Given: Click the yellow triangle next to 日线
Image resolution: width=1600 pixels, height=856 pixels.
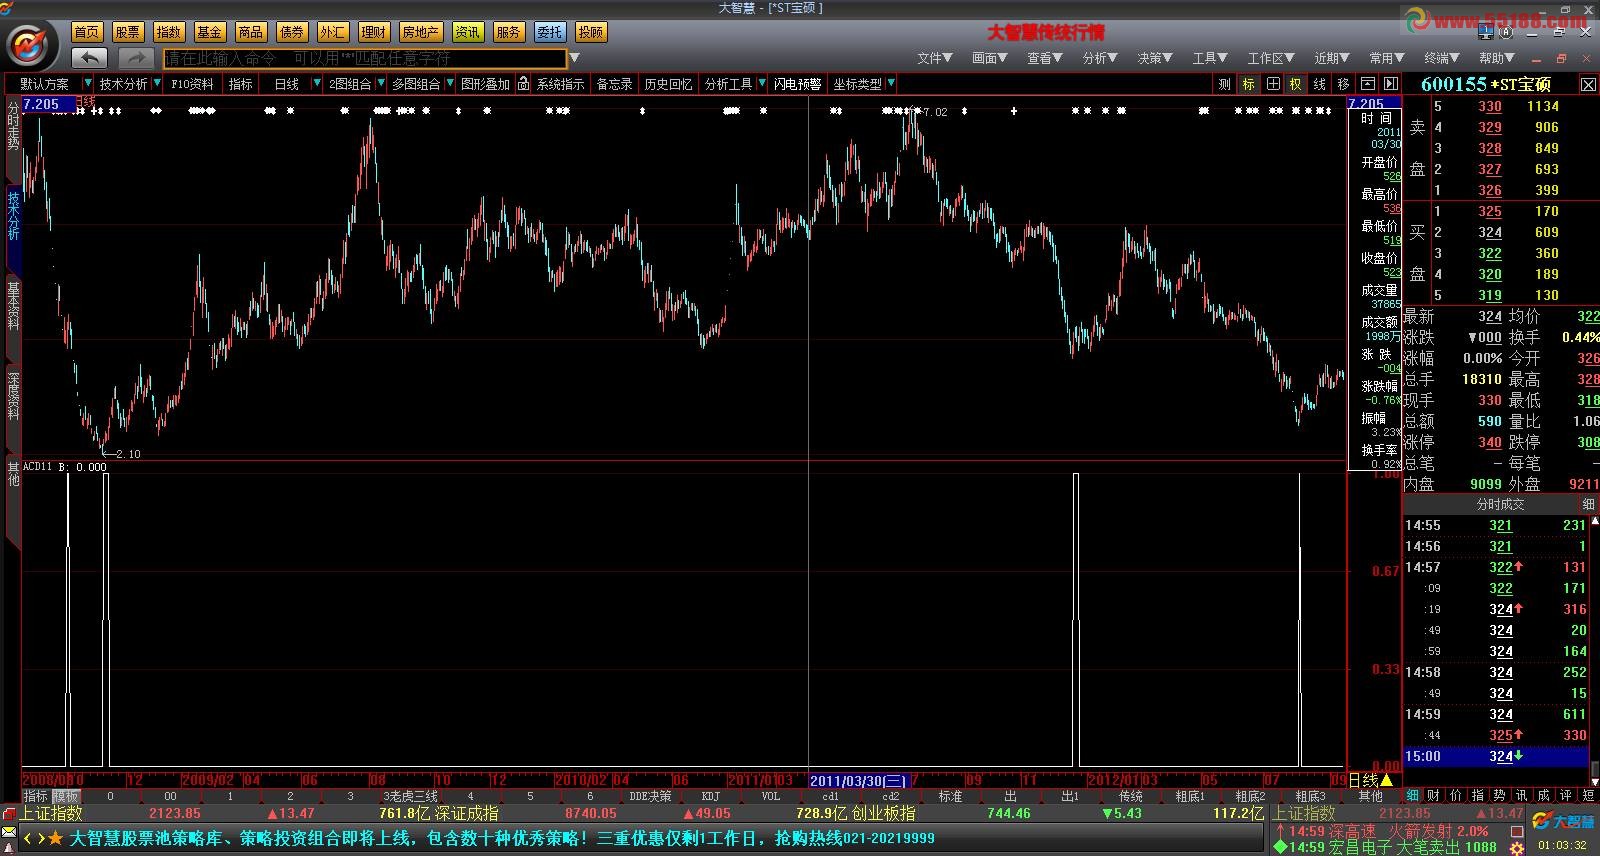Looking at the screenshot, I should 1386,780.
